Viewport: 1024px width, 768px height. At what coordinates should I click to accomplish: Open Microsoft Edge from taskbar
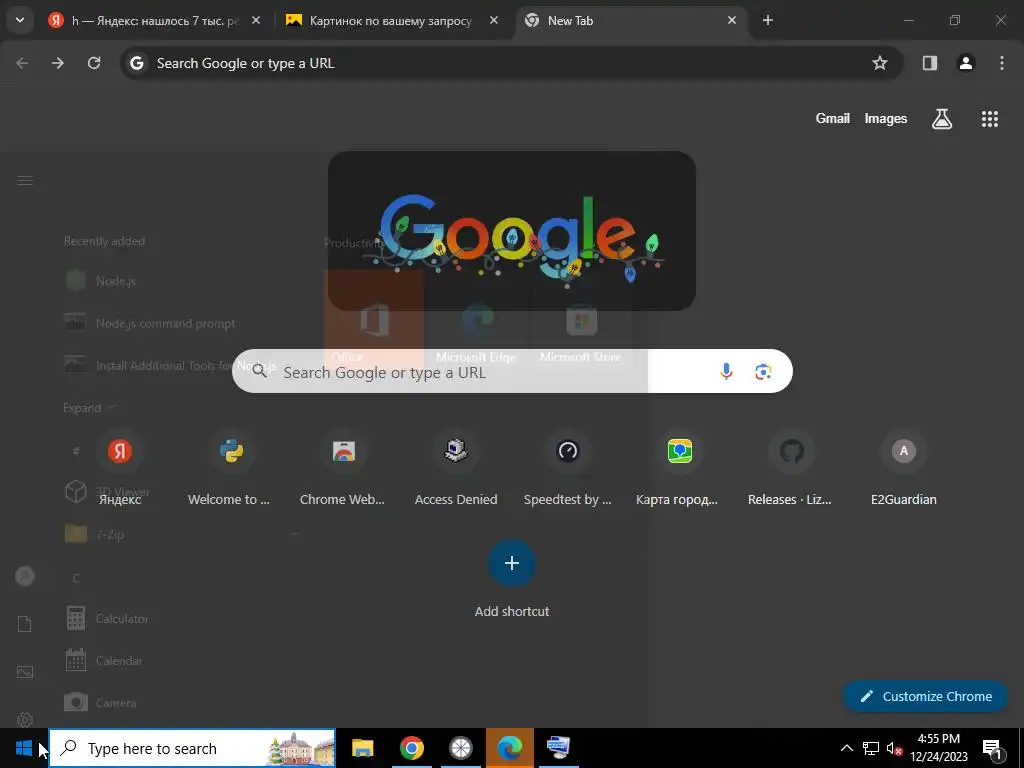point(510,748)
